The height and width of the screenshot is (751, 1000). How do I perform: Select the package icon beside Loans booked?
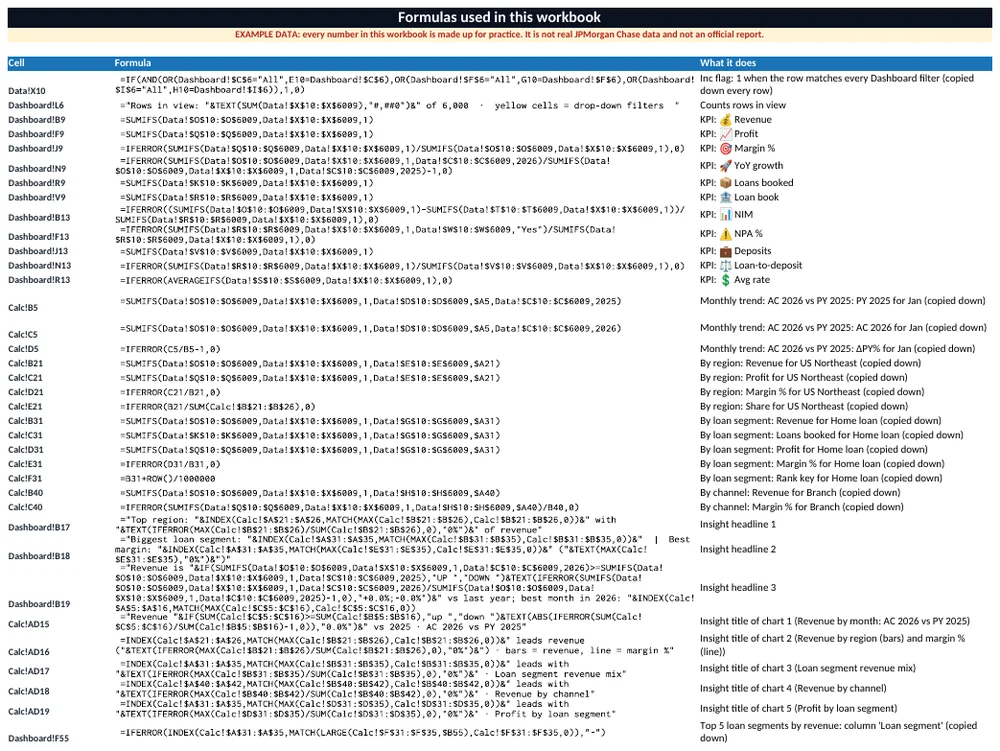(725, 183)
